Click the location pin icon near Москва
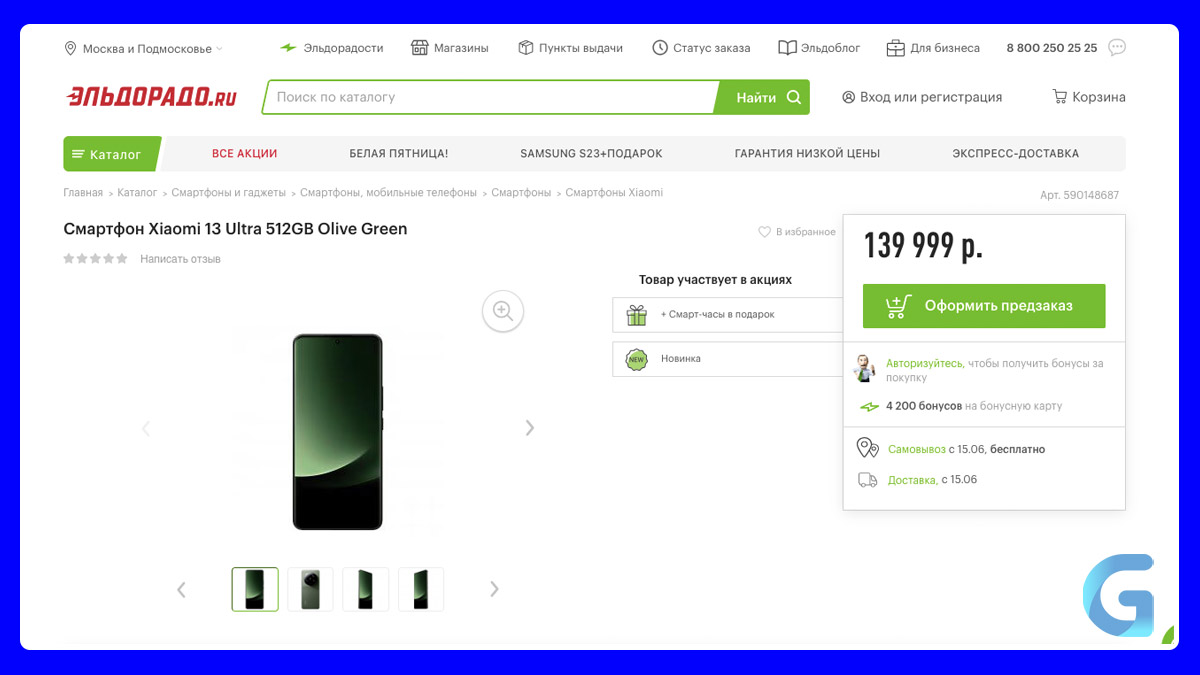1200x675 pixels. [71, 48]
